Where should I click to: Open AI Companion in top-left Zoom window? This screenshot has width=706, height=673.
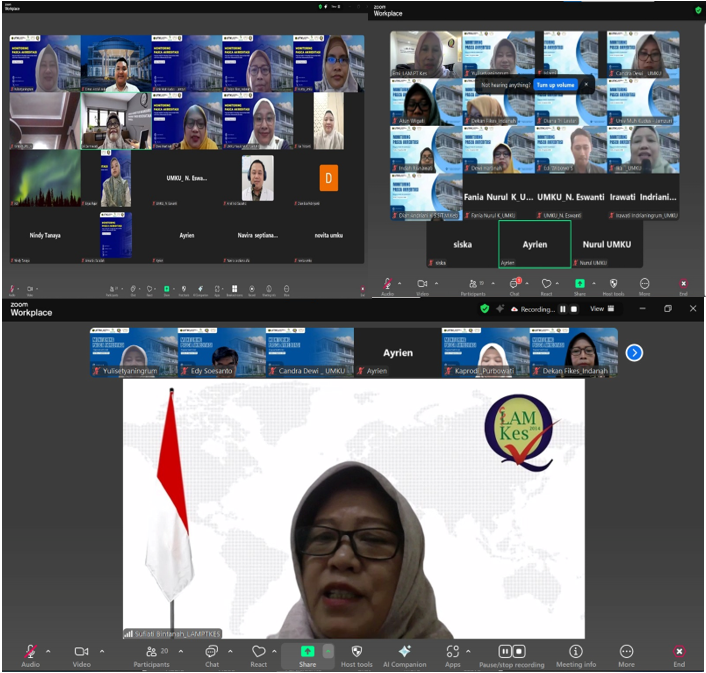[x=200, y=290]
